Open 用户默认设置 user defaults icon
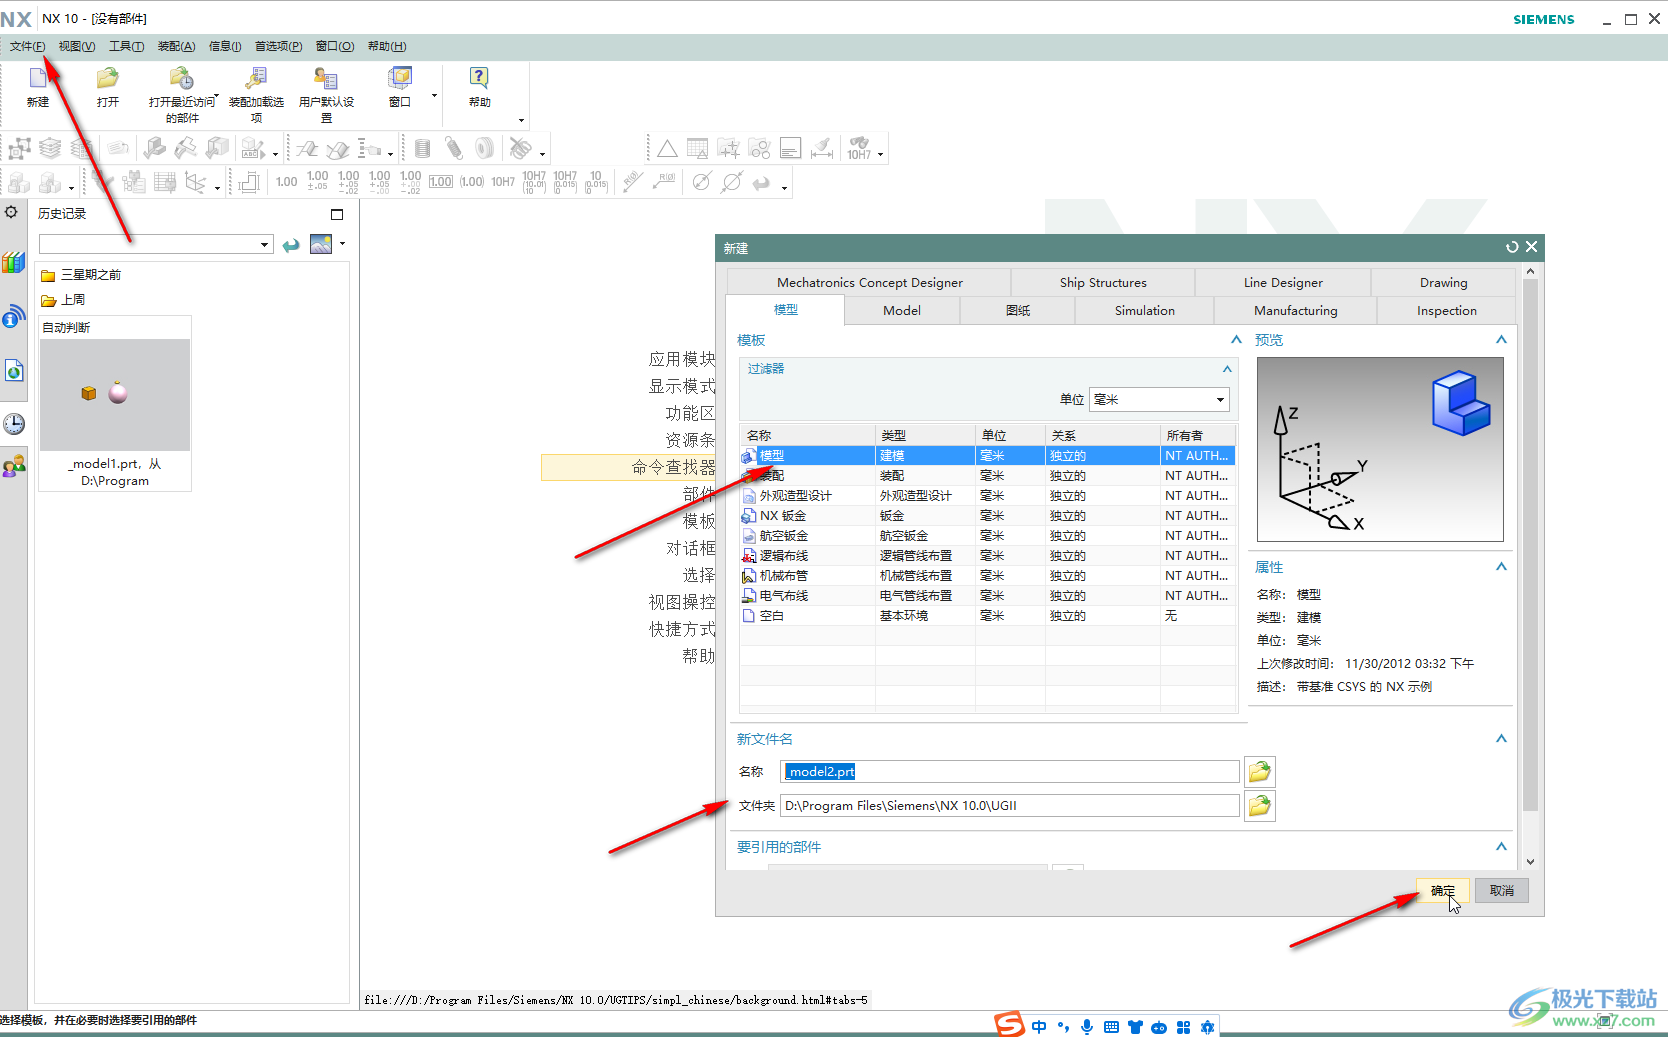Viewport: 1668px width, 1037px height. pos(326,78)
